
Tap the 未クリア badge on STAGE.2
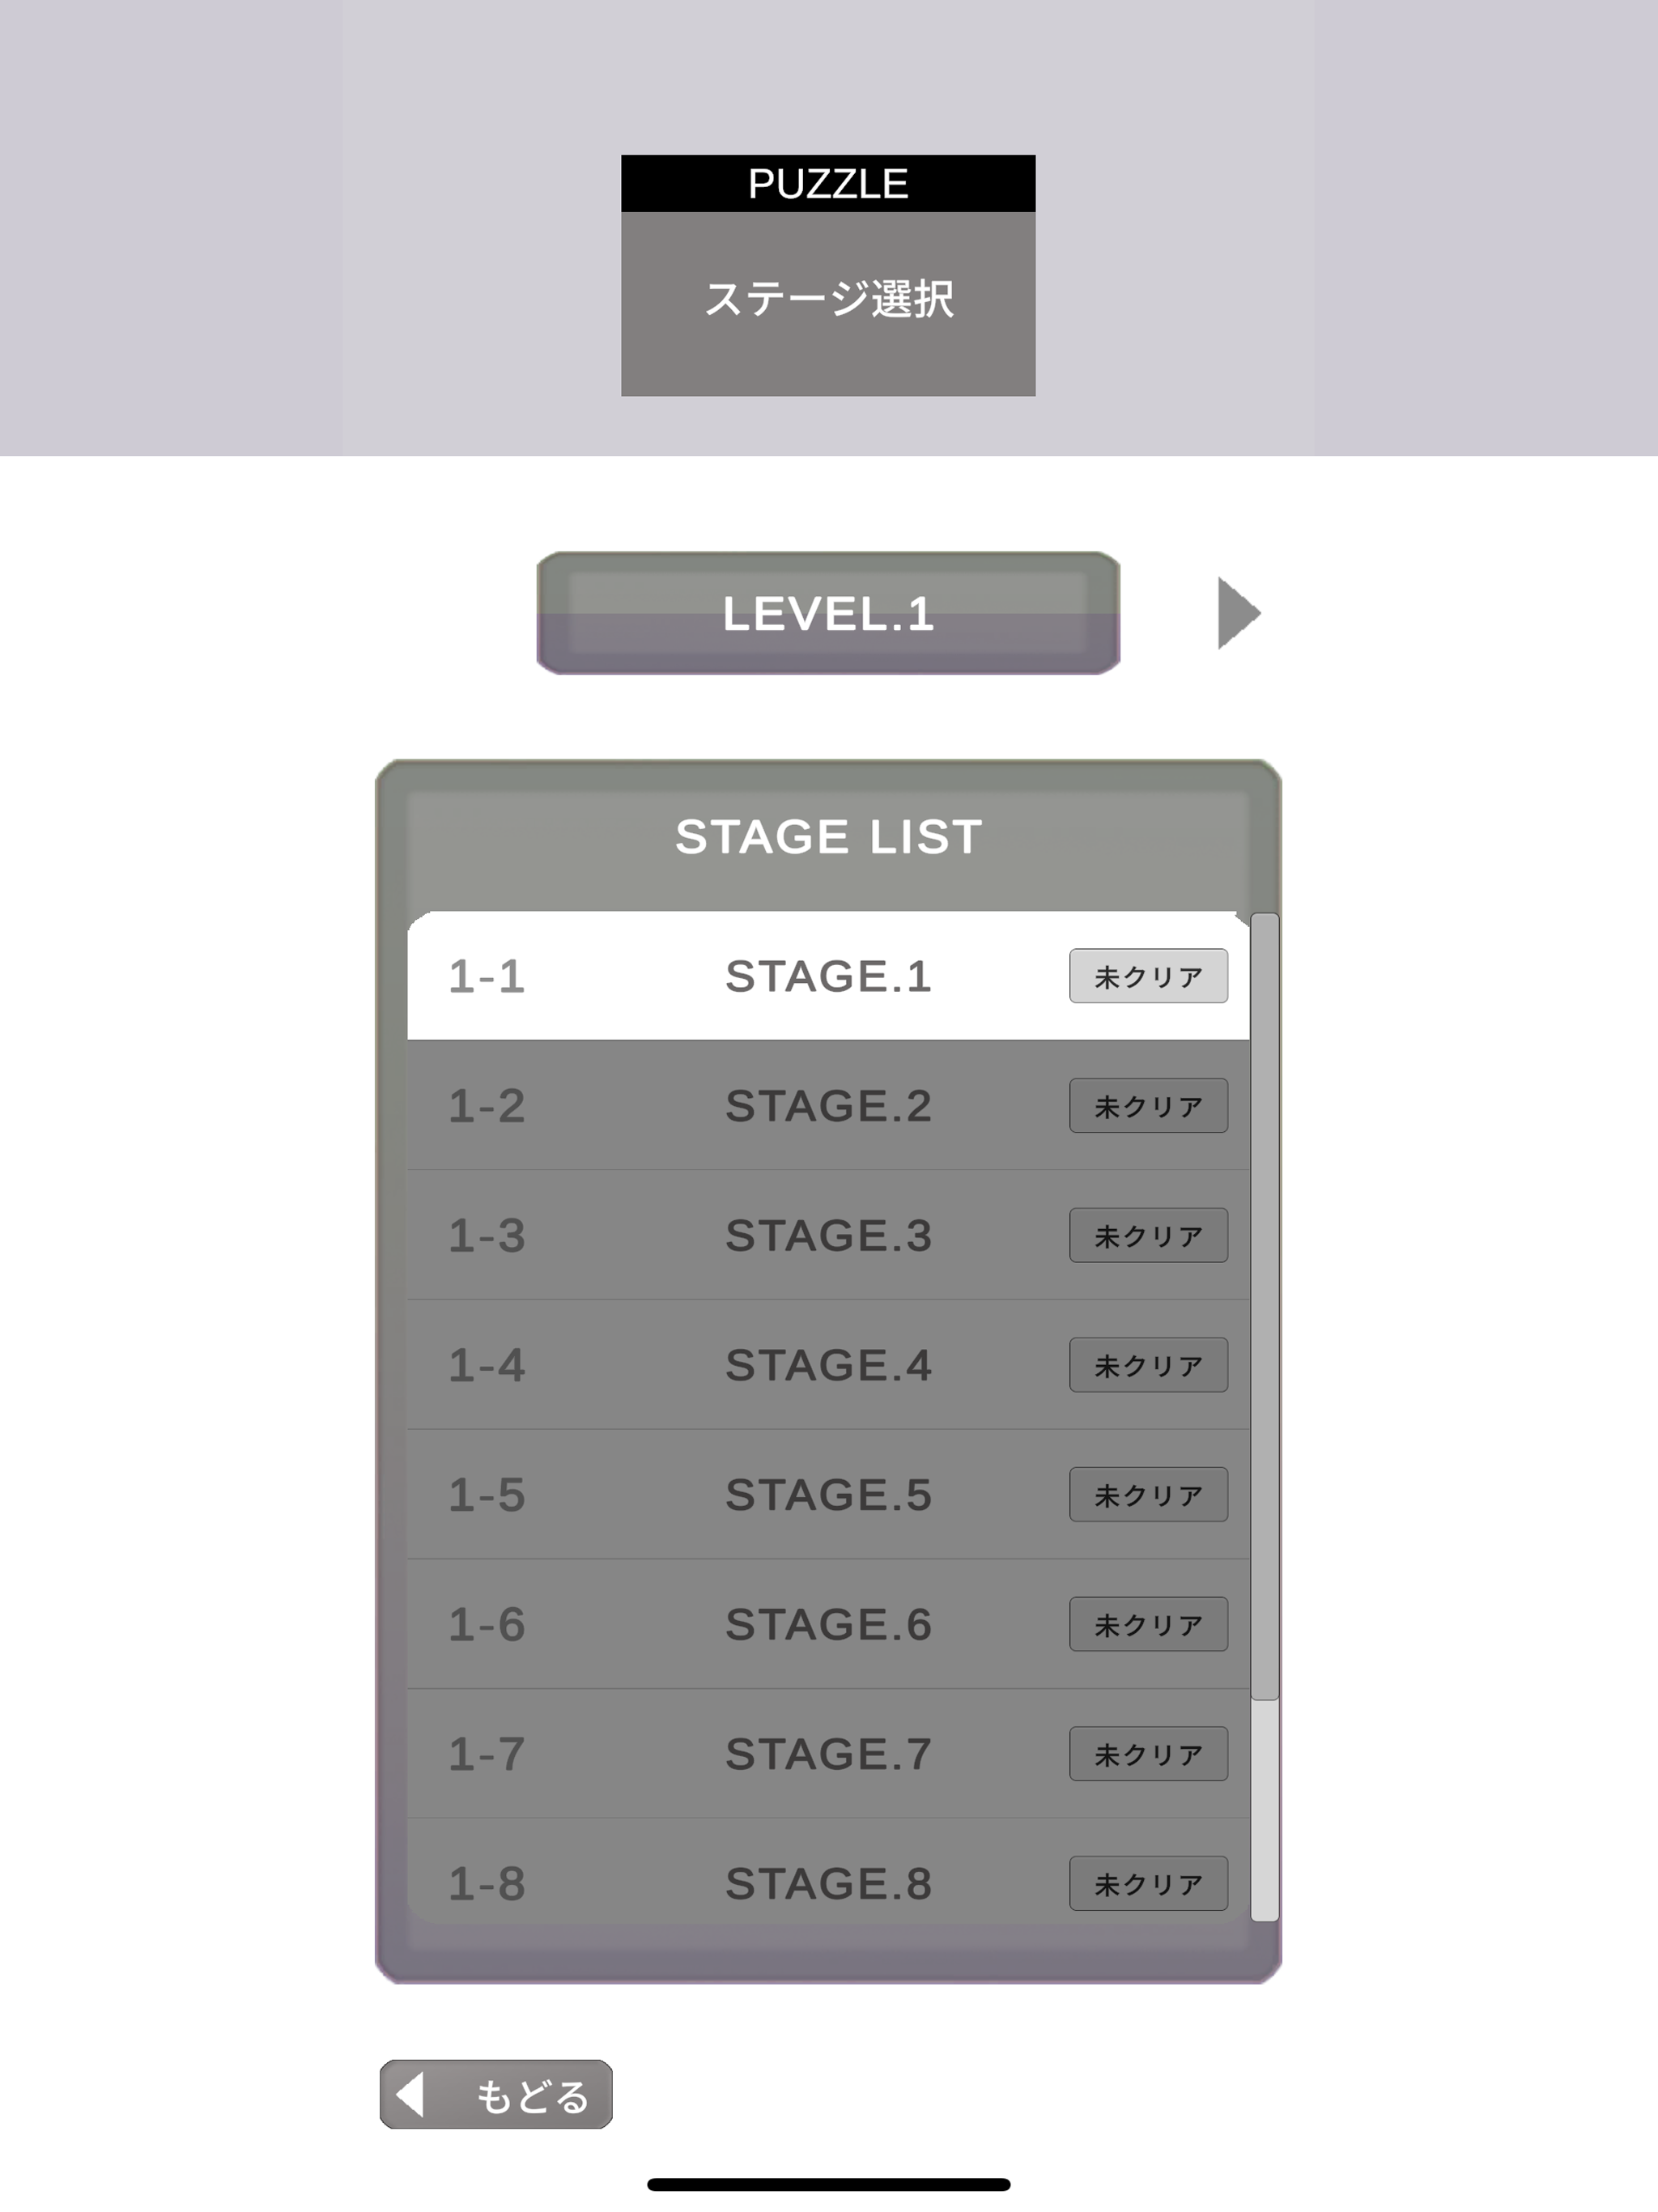coord(1148,1105)
